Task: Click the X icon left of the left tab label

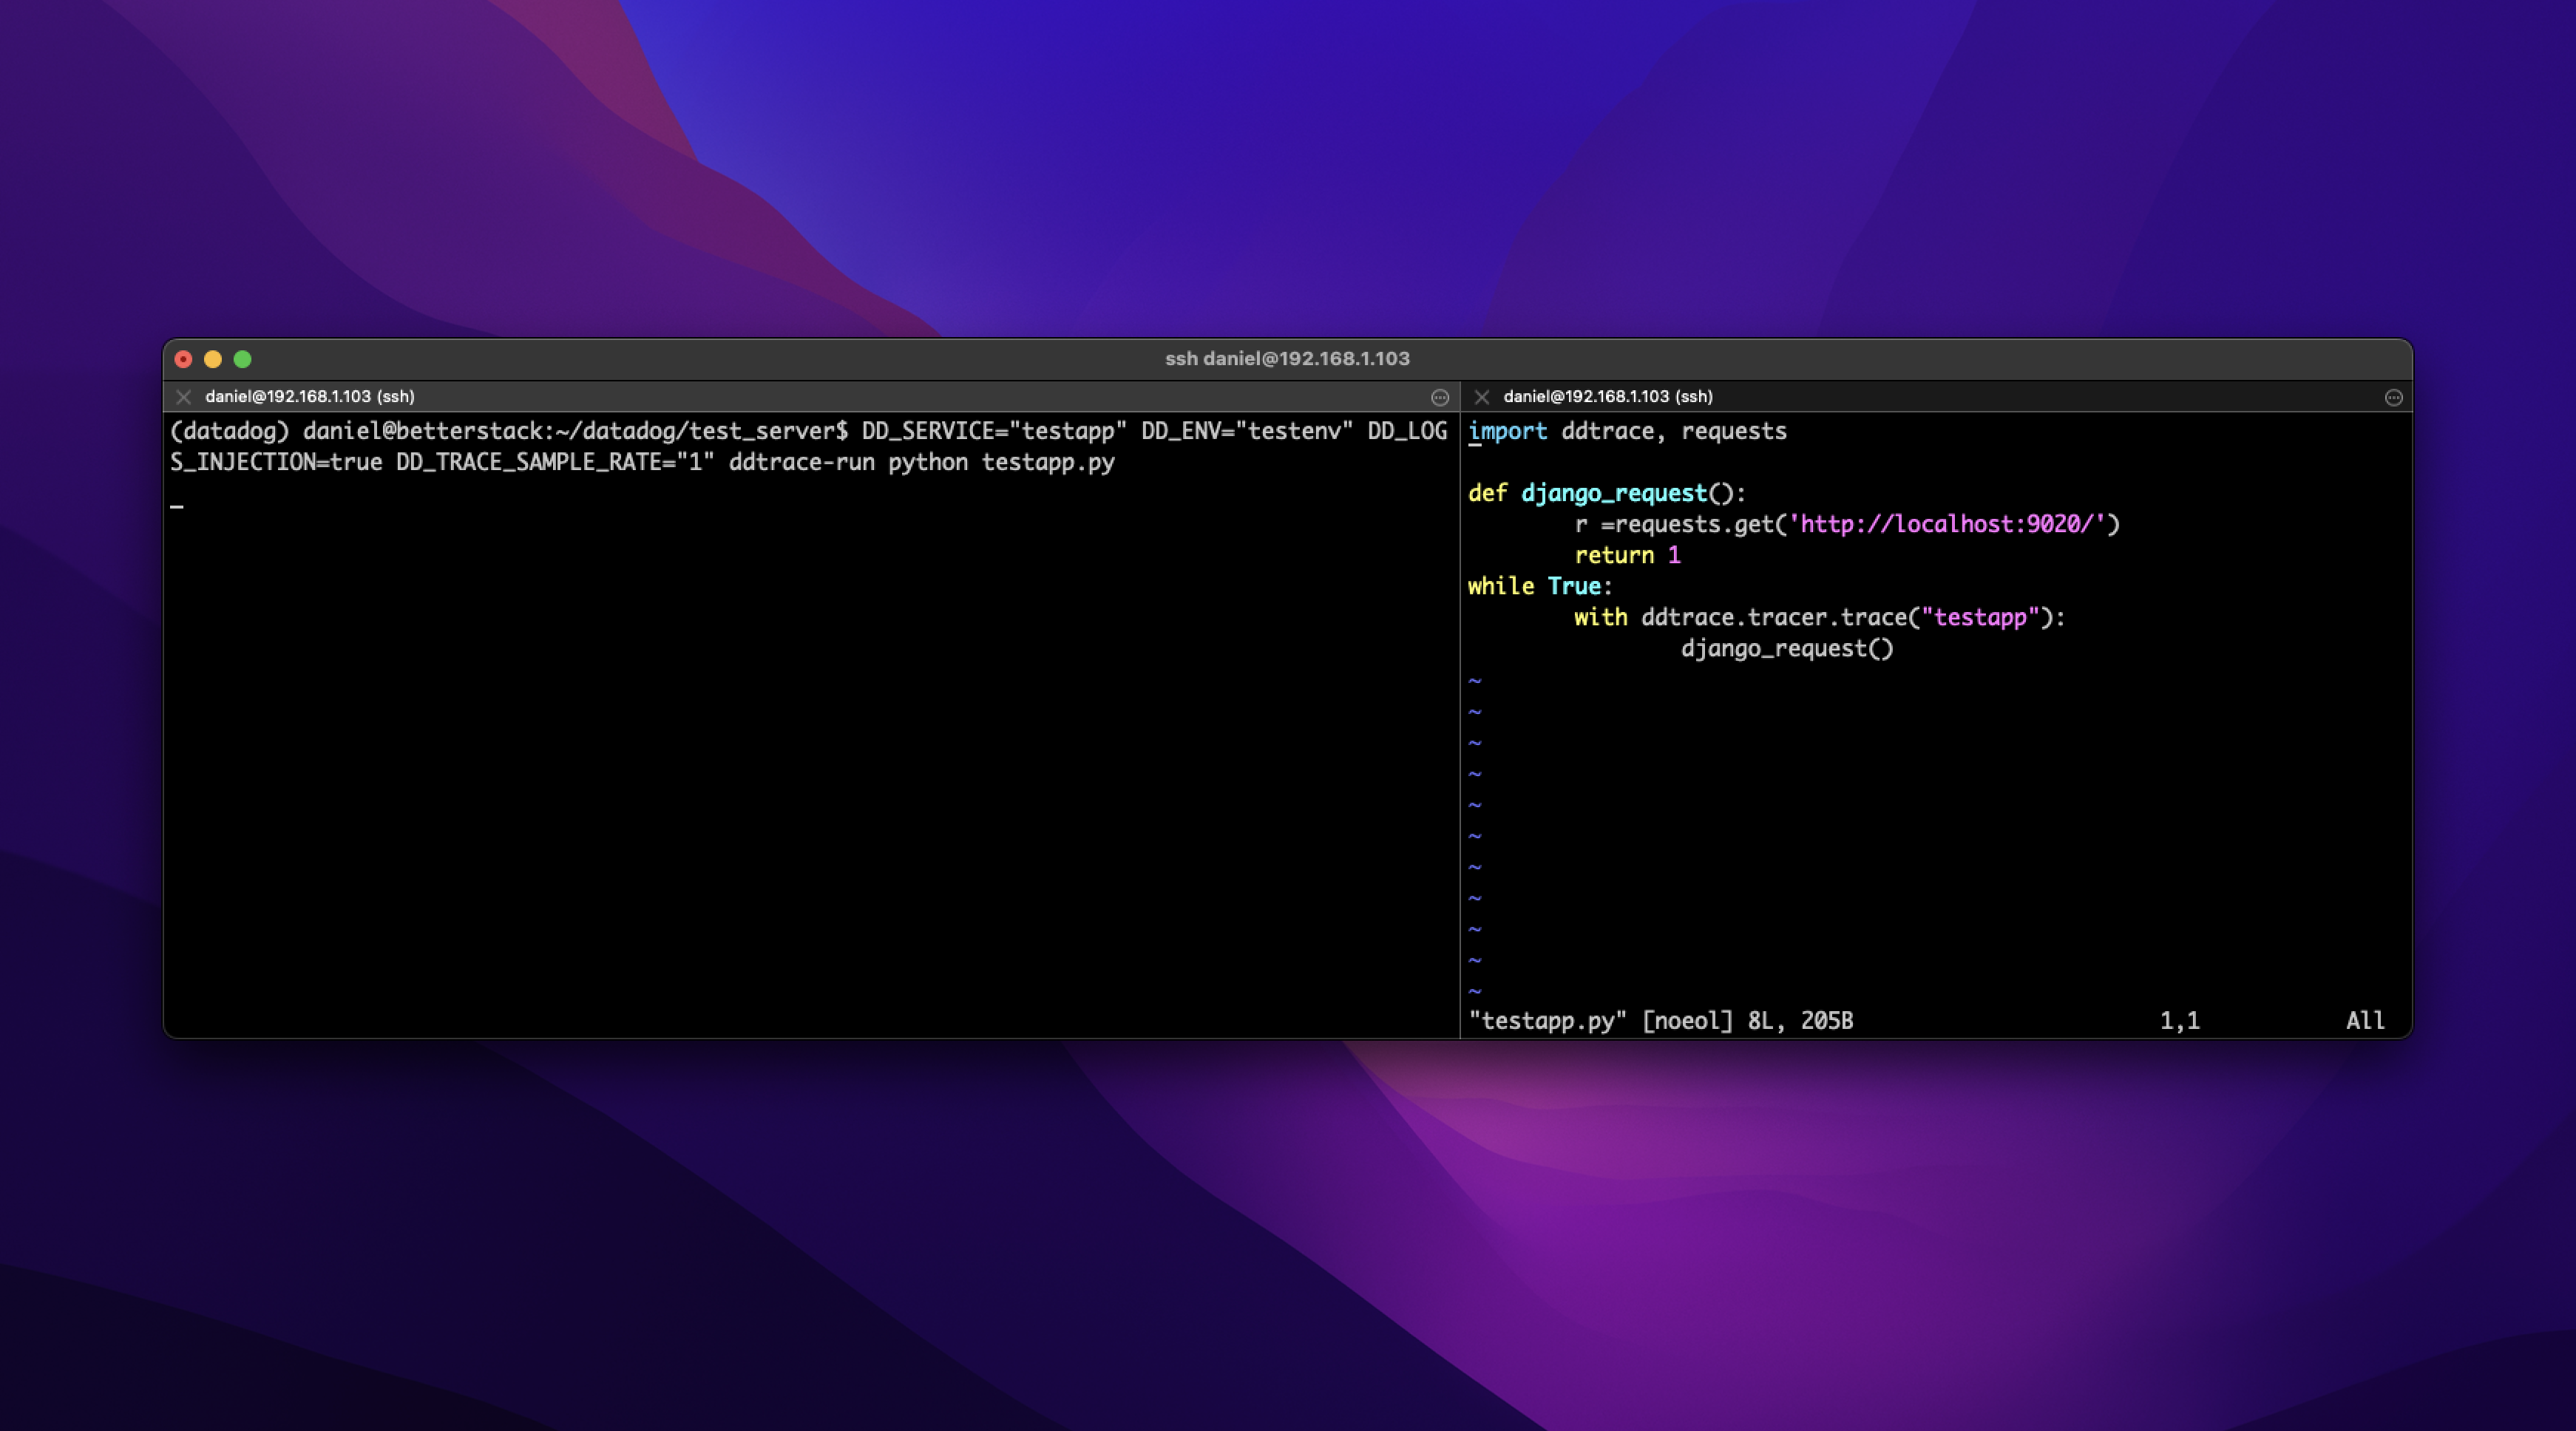Action: click(185, 396)
